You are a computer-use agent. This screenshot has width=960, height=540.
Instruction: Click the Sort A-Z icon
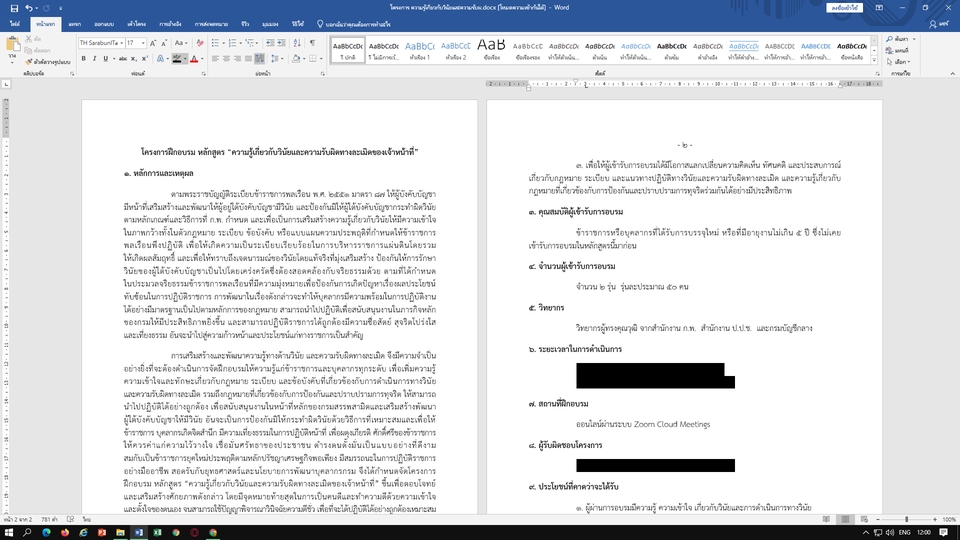pyautogui.click(x=297, y=43)
